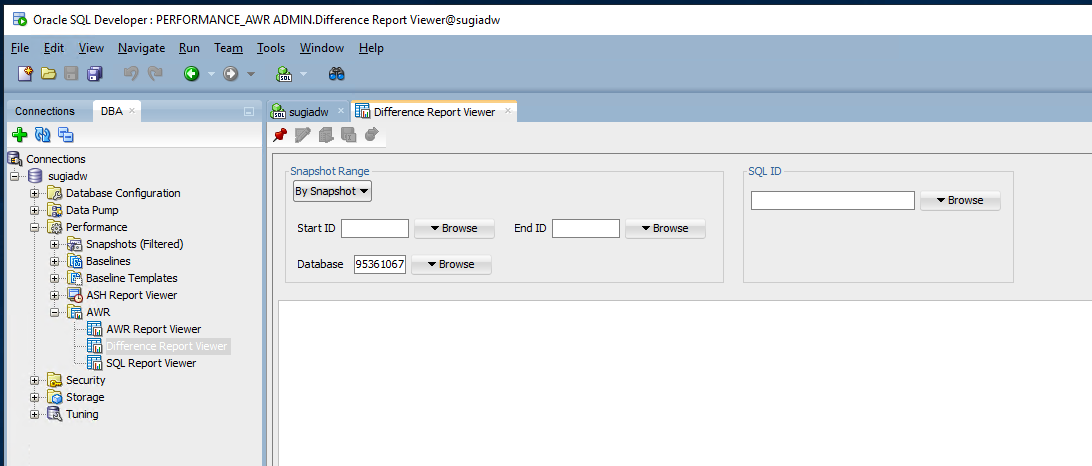Minimize the DBA navigator panel
This screenshot has width=1092, height=466.
pos(249,111)
